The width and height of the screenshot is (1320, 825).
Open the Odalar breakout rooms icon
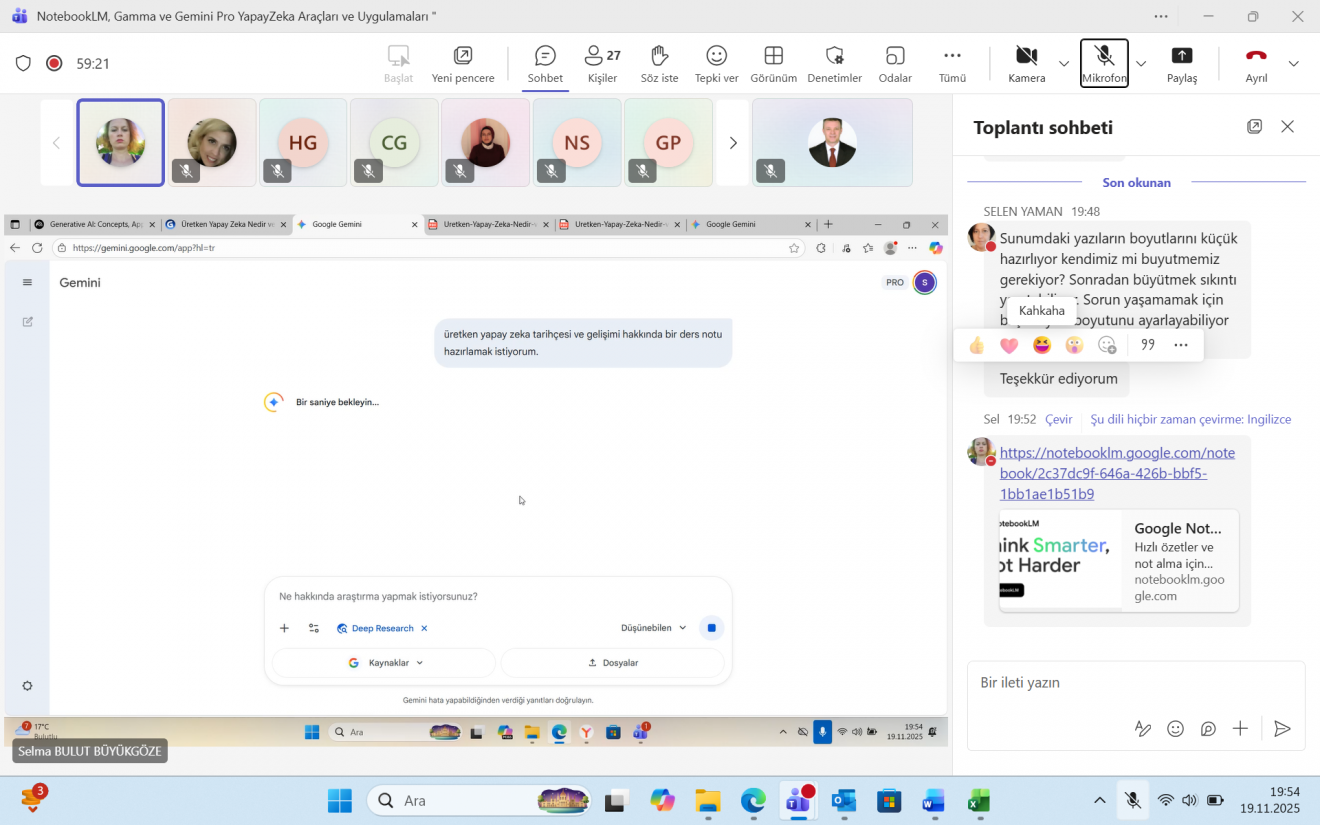[x=895, y=56]
